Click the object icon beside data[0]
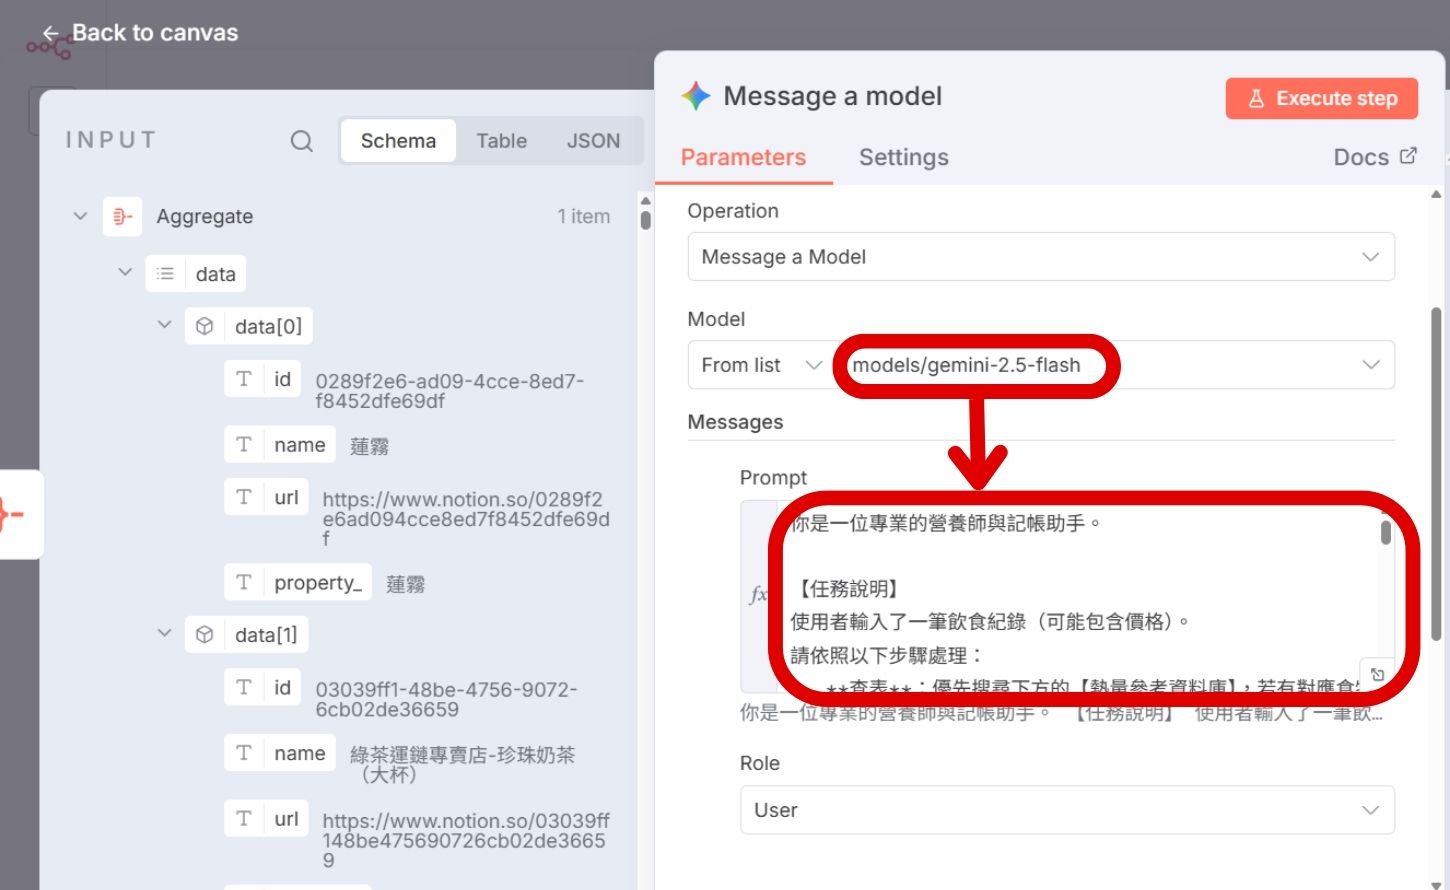This screenshot has height=890, width=1450. click(205, 324)
